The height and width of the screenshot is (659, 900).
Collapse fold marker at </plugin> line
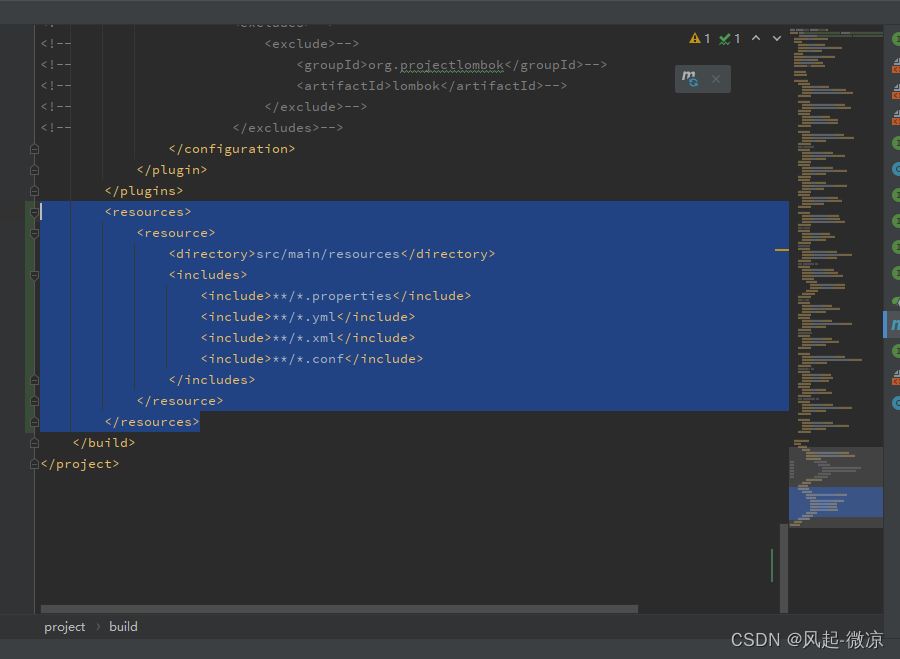pyautogui.click(x=34, y=170)
